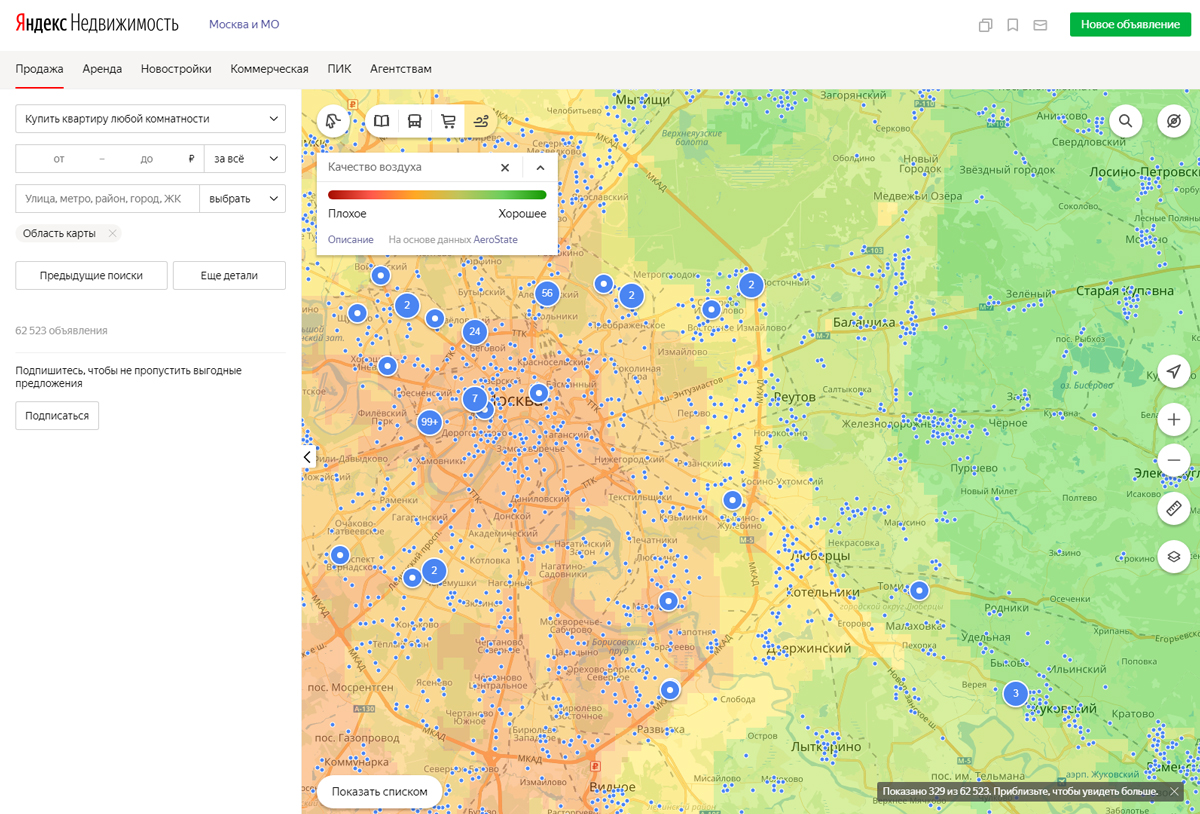The image size is (1200, 814).
Task: Show the shops infrastructure layer with cart icon
Action: pyautogui.click(x=448, y=121)
